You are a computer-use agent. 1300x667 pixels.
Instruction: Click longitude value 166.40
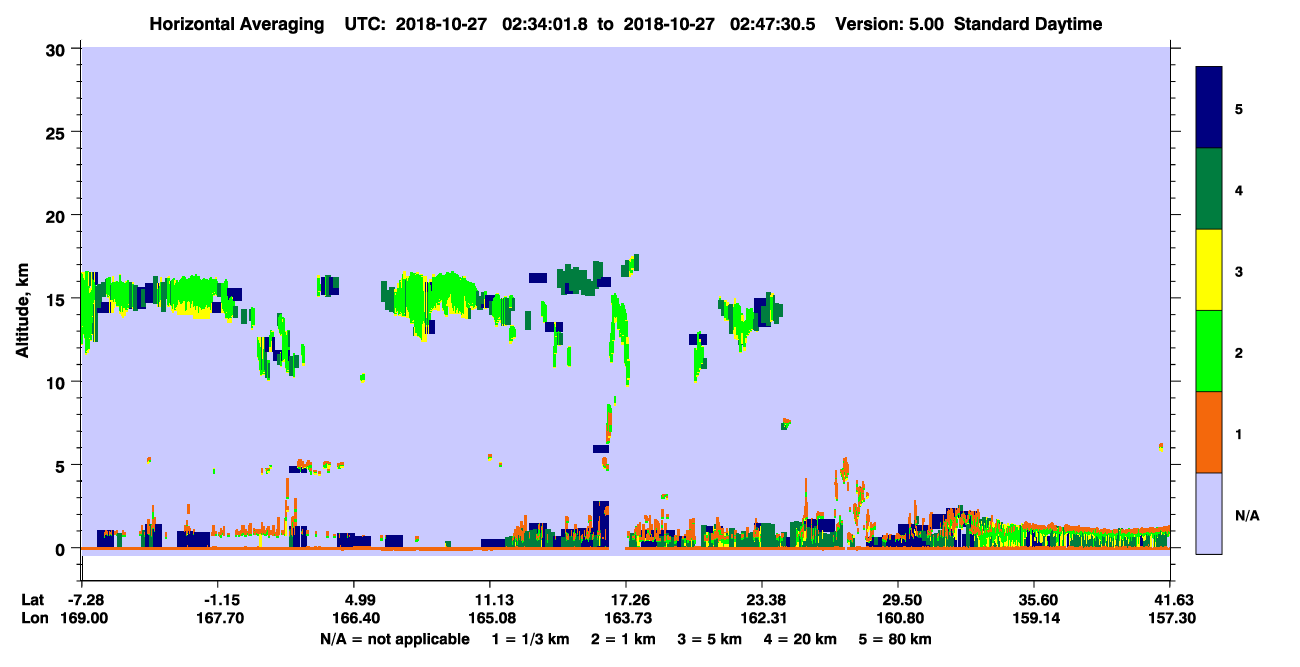point(358,619)
